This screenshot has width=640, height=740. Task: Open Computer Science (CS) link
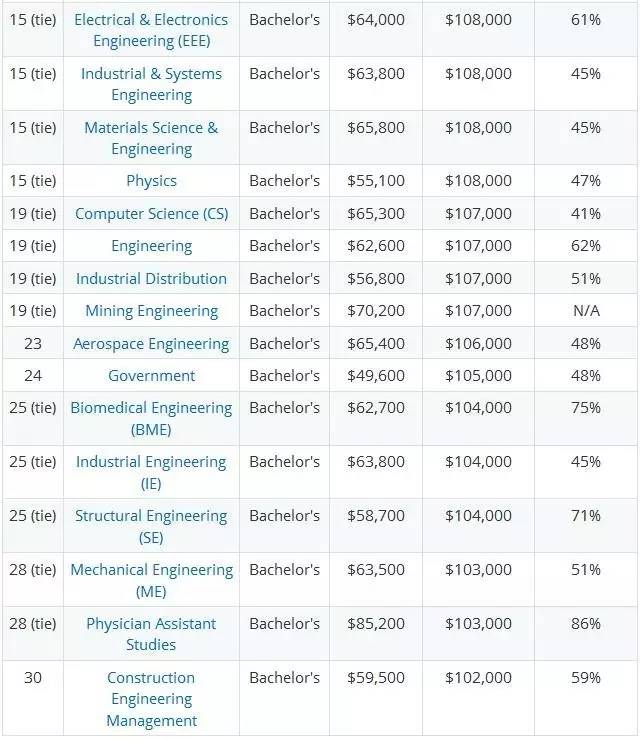pos(151,214)
